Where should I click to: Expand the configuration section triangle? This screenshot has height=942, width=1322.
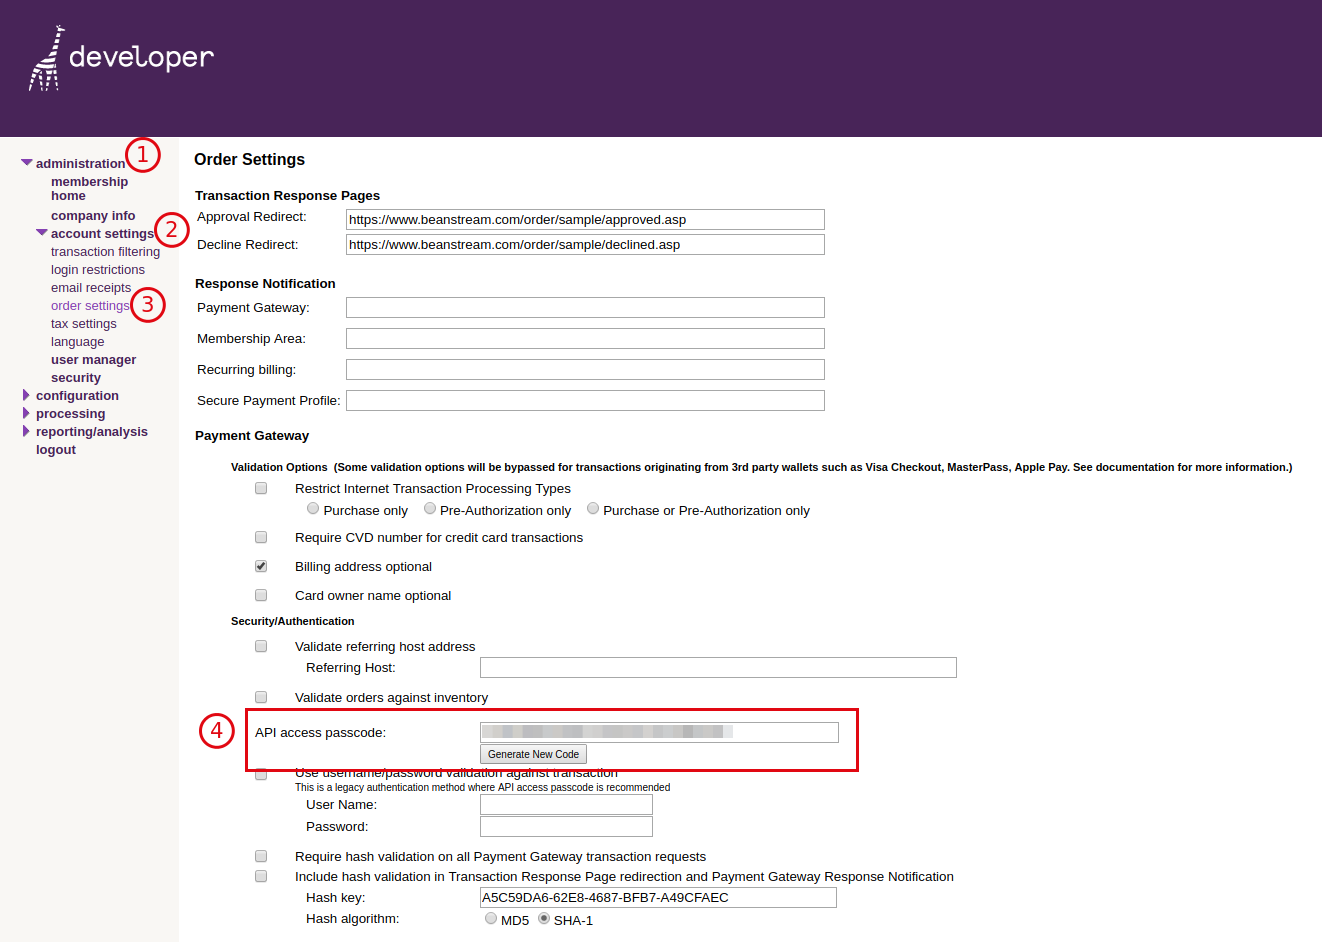pos(26,395)
